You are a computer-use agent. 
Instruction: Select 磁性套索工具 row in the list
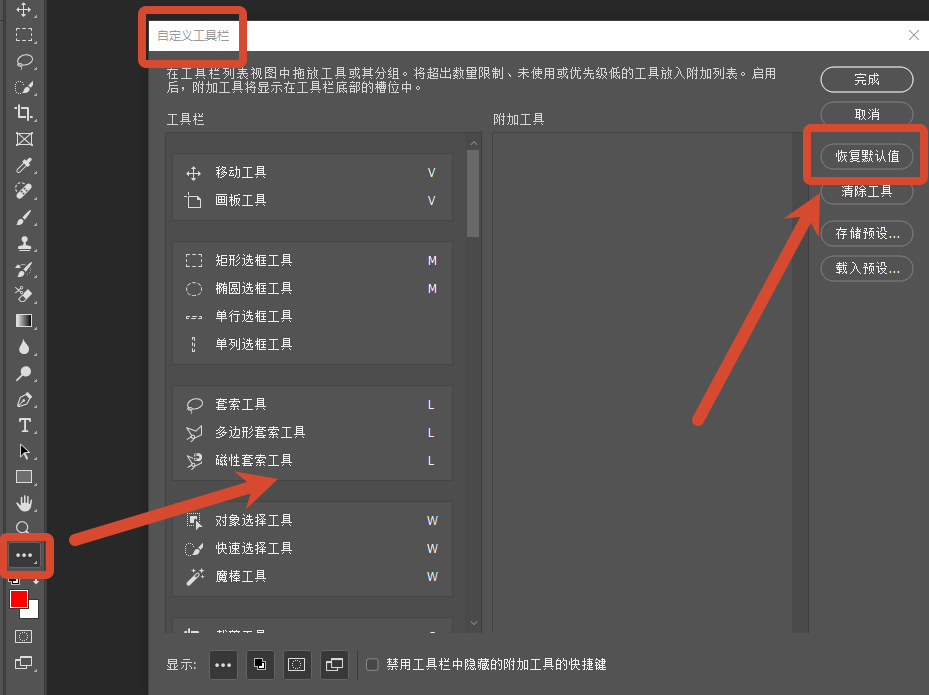pyautogui.click(x=312, y=460)
